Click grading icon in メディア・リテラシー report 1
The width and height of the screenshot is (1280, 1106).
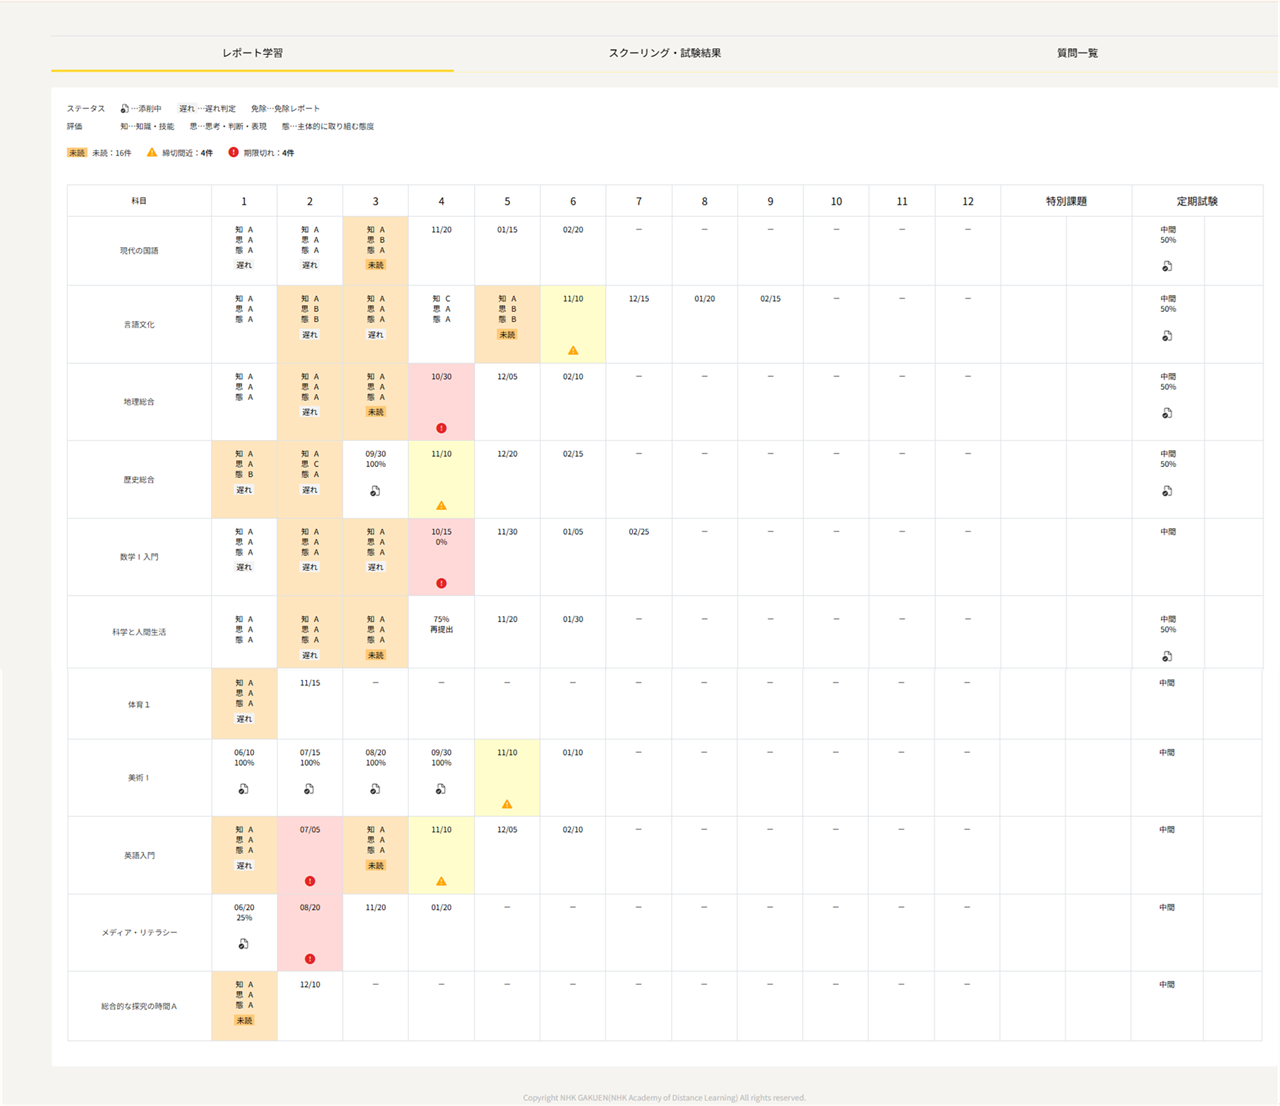click(244, 944)
